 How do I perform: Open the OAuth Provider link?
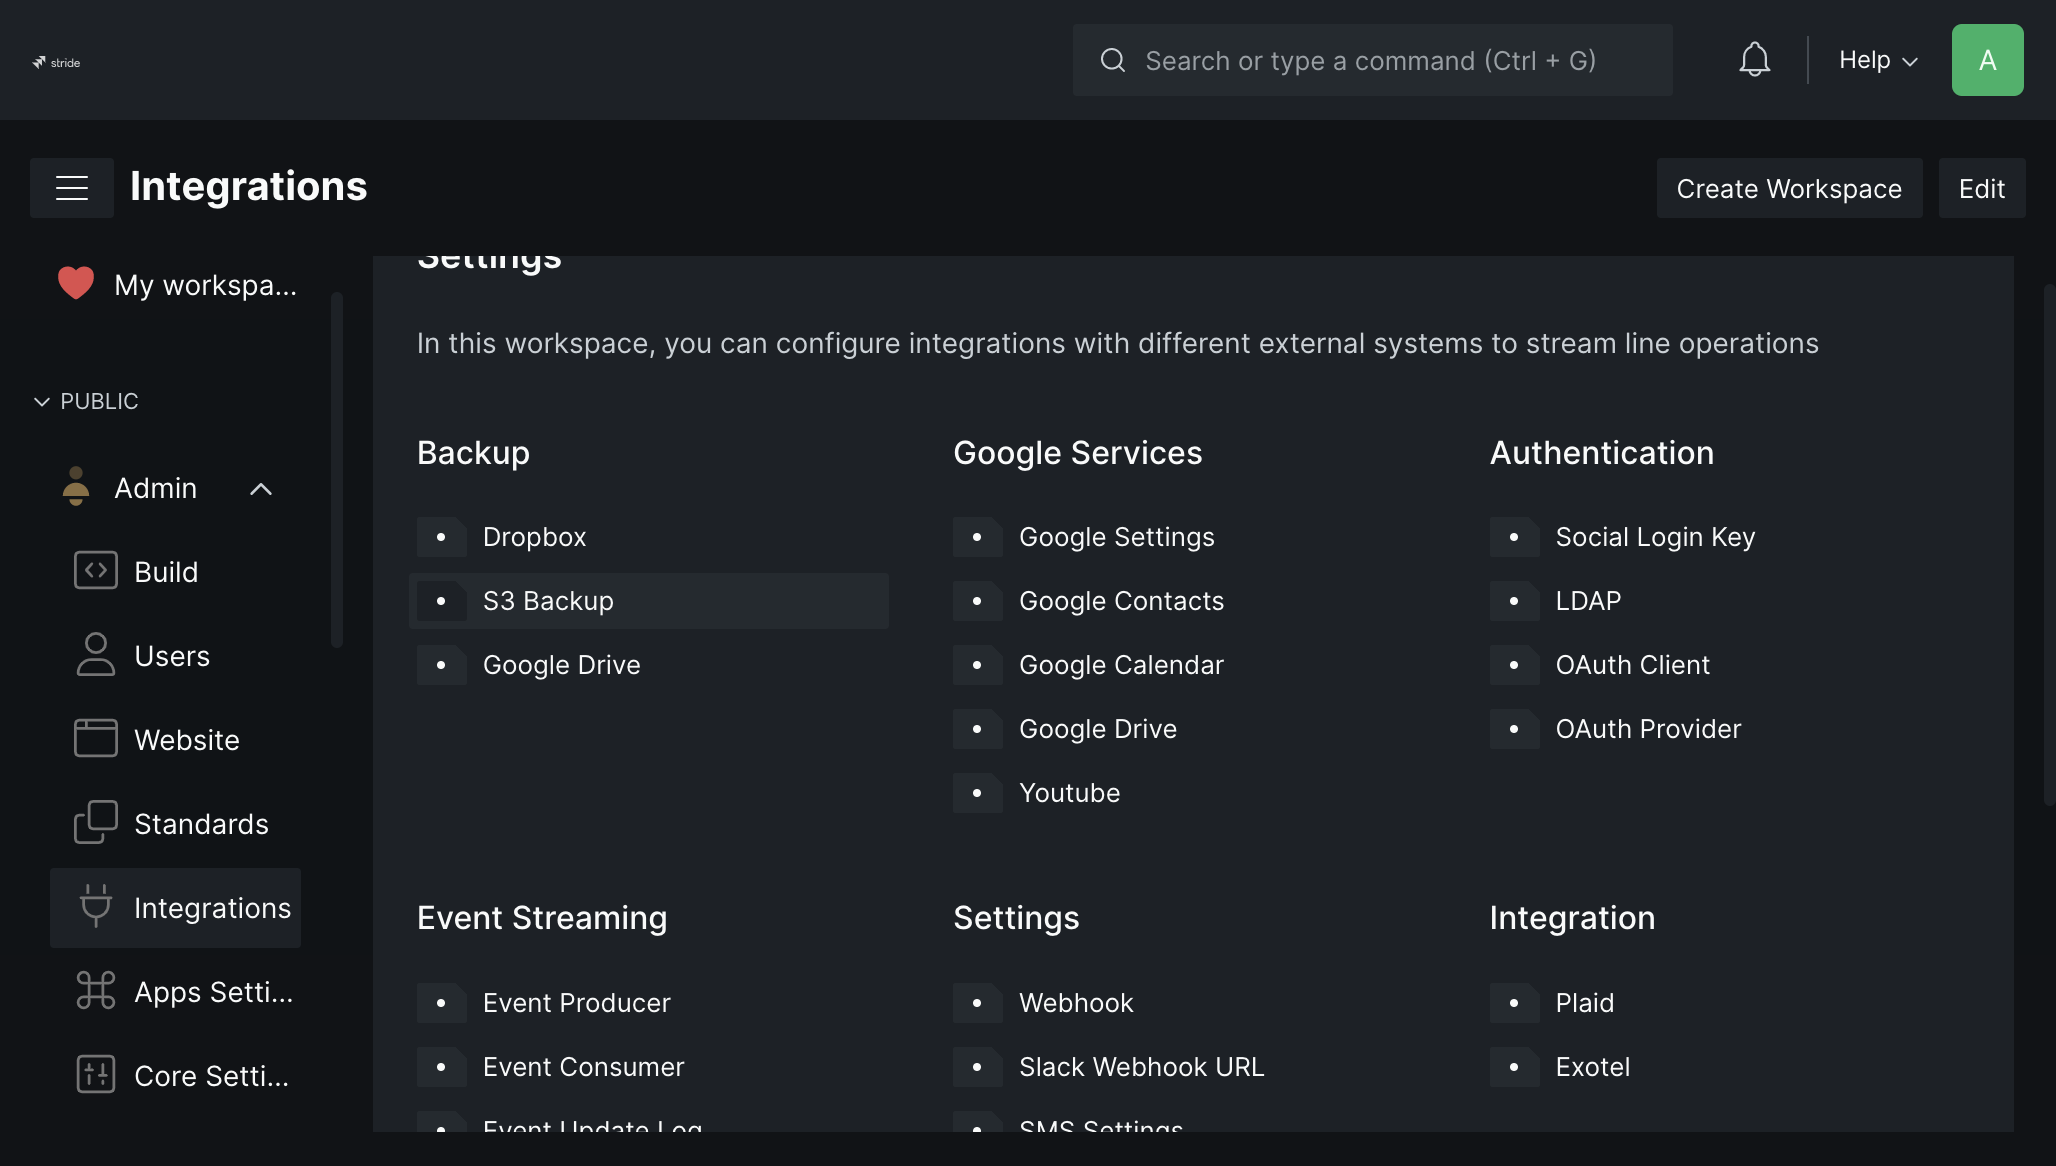[1648, 729]
